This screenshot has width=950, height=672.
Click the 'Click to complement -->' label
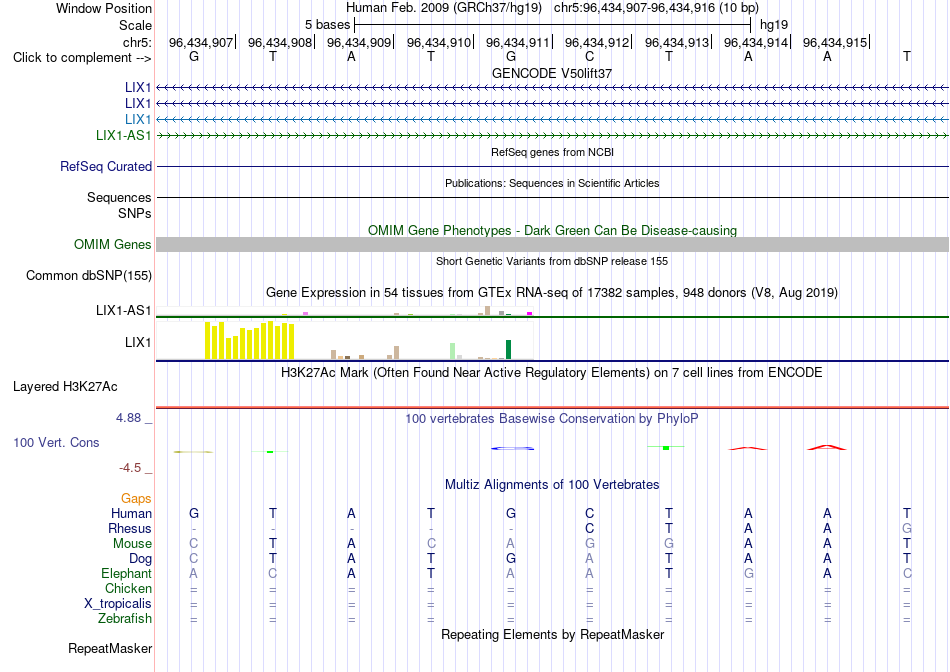click(82, 58)
